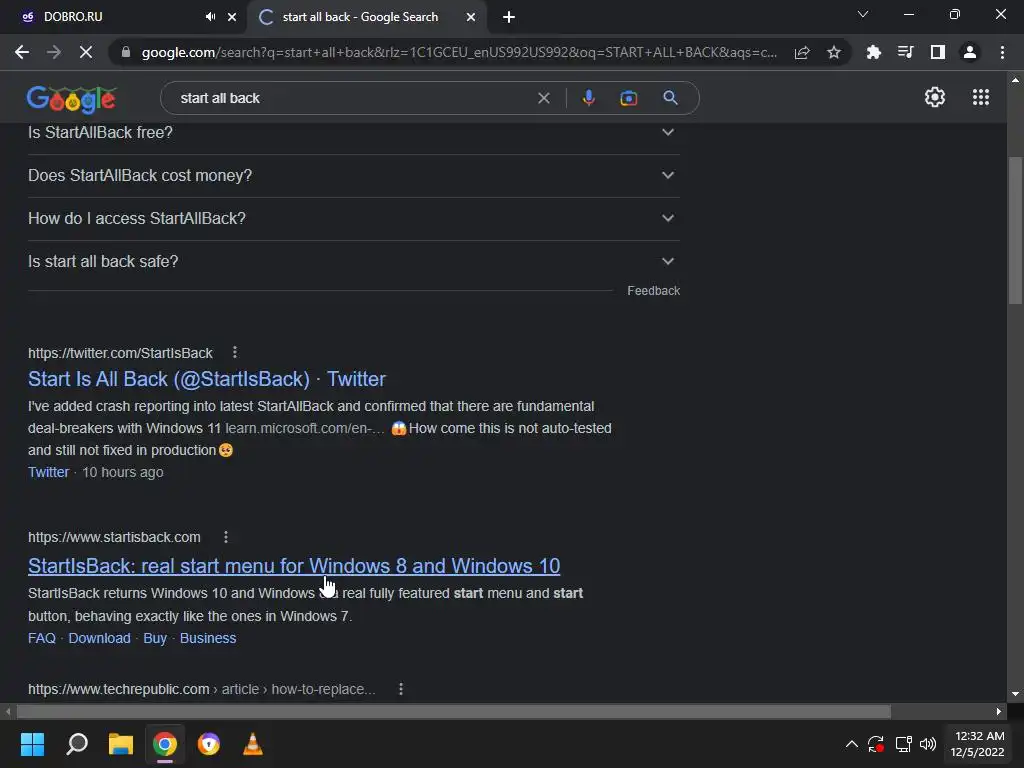The height and width of the screenshot is (768, 1024).
Task: Click horizontal scrollbar right arrow
Action: [999, 711]
